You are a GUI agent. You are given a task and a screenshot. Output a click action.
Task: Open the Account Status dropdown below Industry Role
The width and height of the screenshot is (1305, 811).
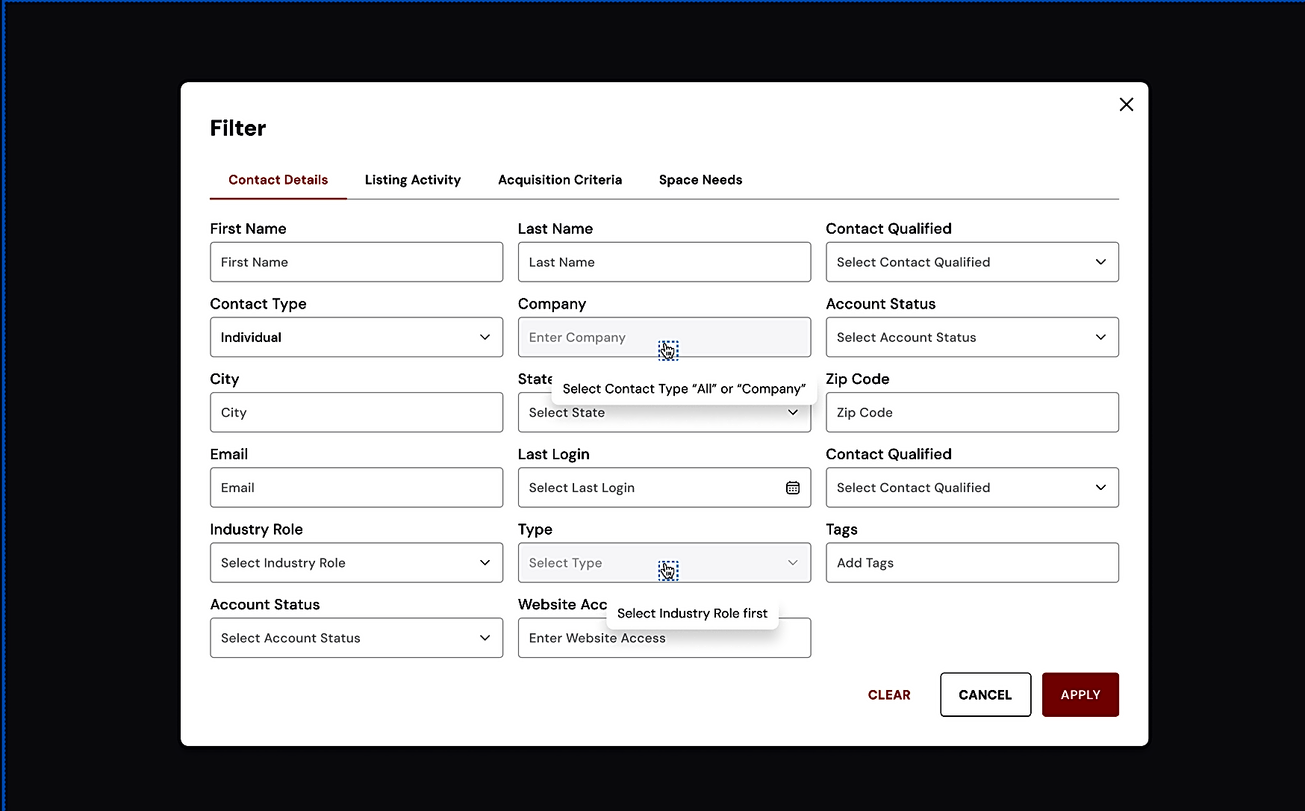(x=356, y=638)
